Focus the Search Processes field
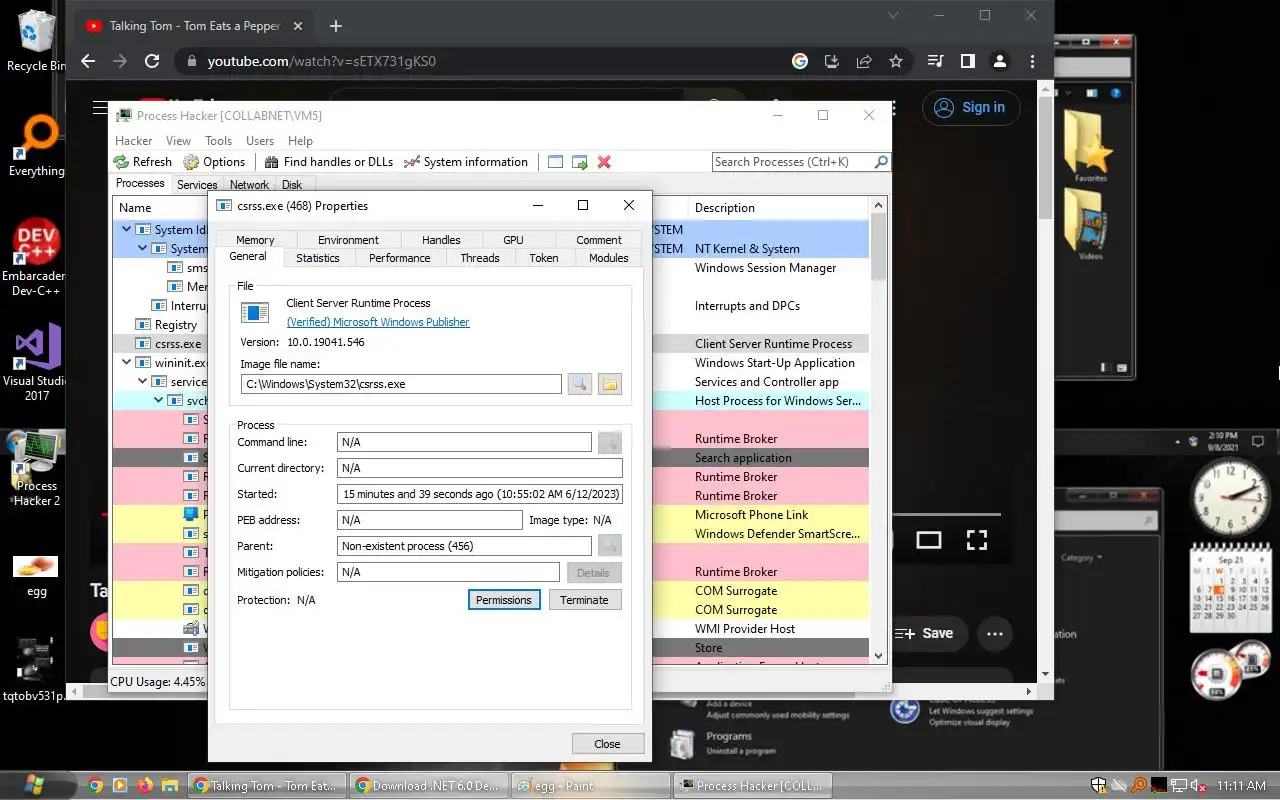This screenshot has height=800, width=1280. 792,162
